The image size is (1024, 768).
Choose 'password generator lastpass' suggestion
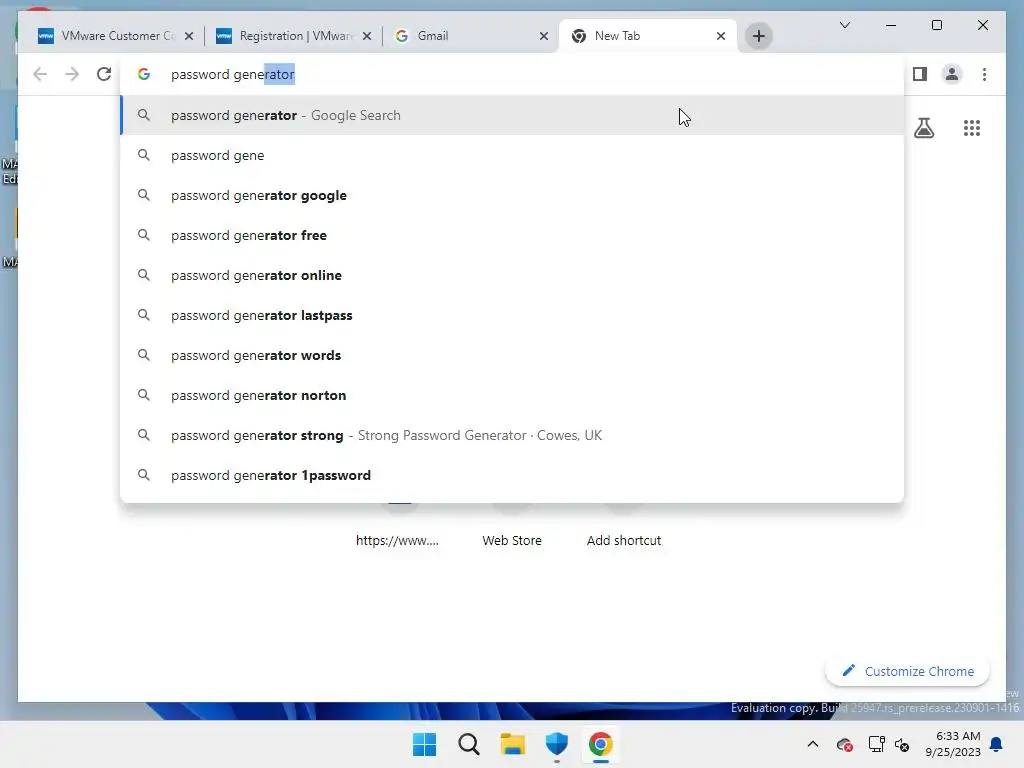point(513,315)
